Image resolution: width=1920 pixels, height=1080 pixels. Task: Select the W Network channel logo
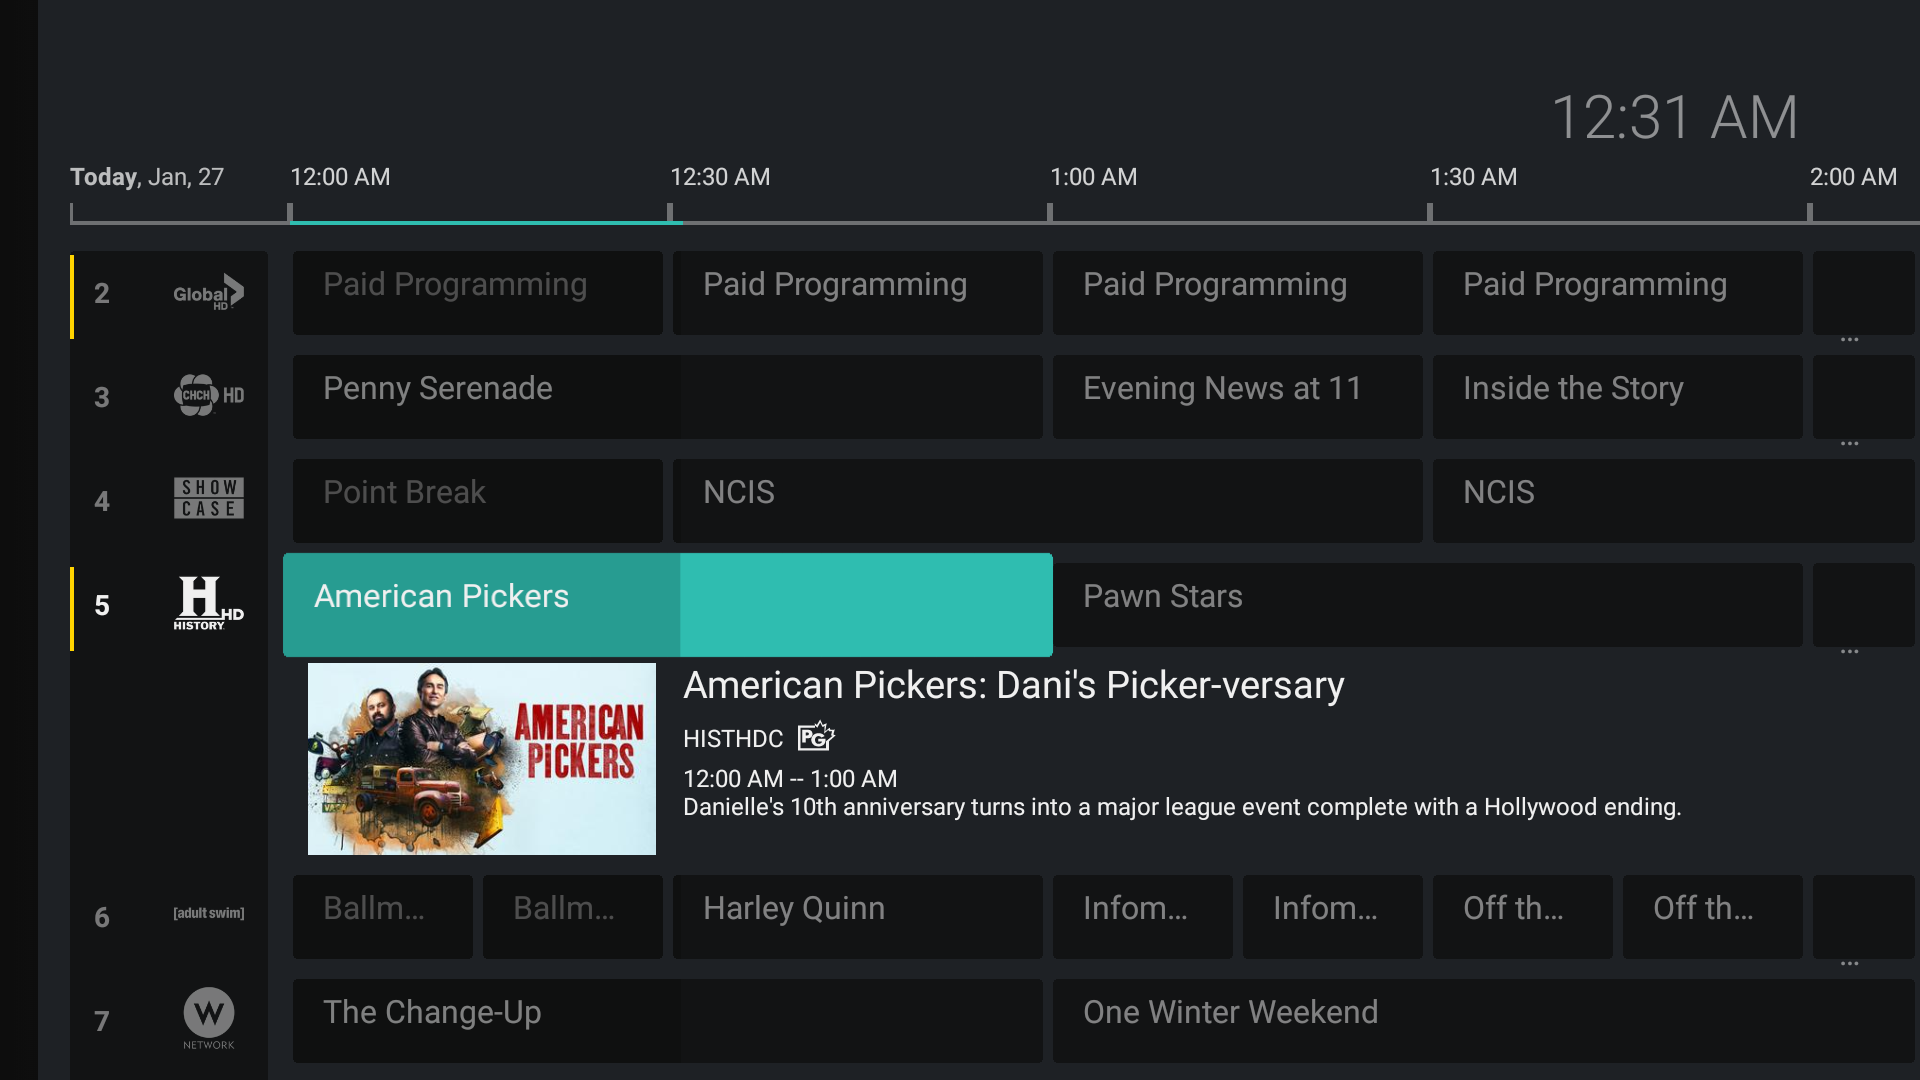point(208,1019)
